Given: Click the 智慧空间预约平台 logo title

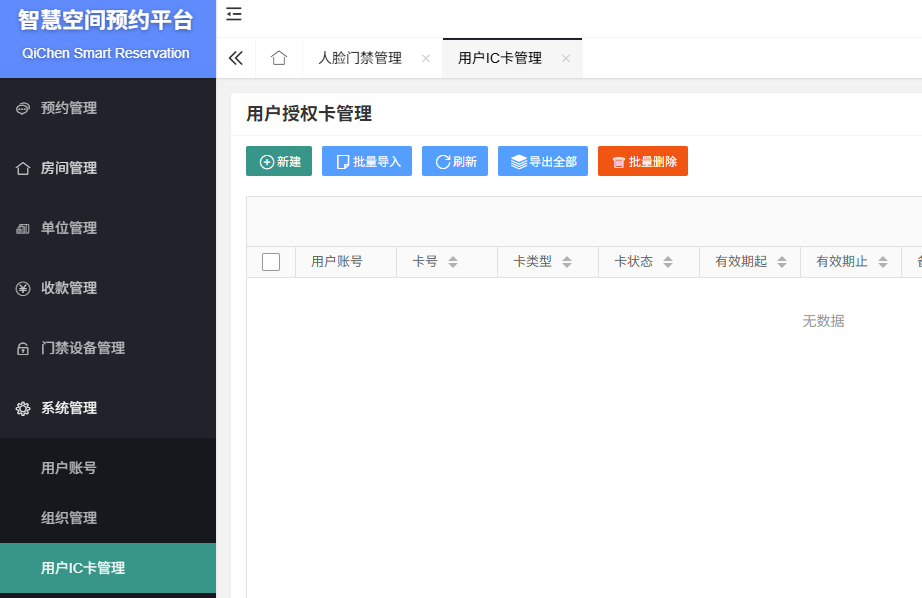Looking at the screenshot, I should pos(106,21).
